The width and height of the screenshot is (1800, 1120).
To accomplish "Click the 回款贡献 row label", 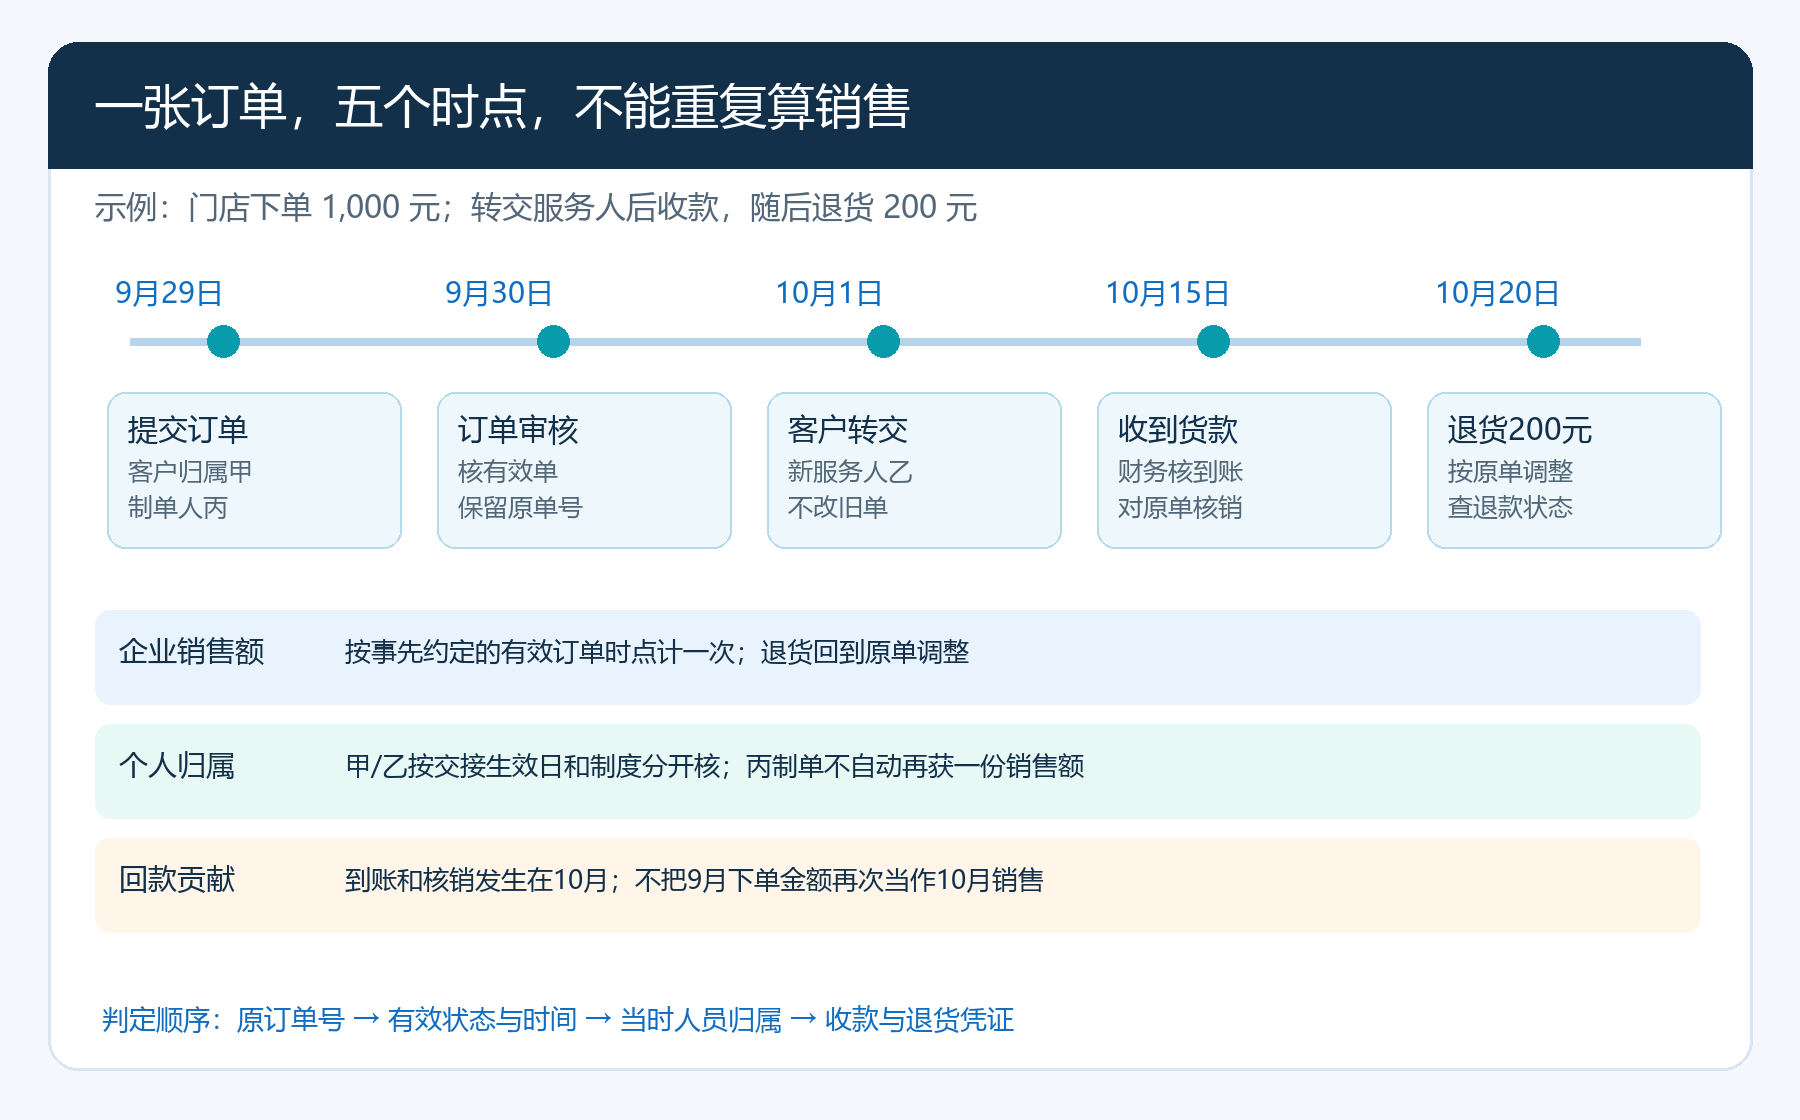I will [x=177, y=880].
